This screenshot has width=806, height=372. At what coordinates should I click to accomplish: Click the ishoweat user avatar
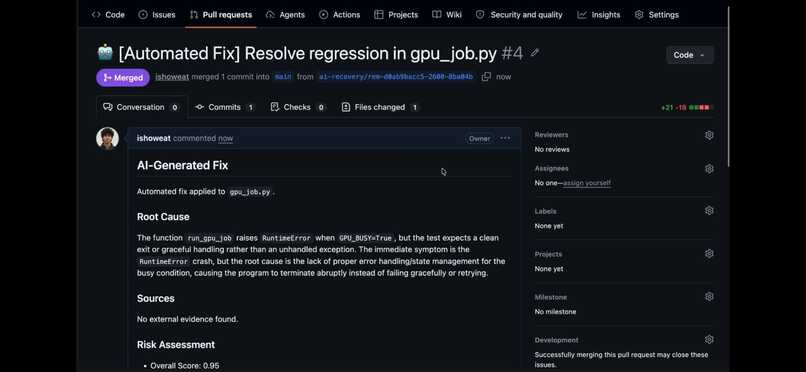(x=107, y=138)
